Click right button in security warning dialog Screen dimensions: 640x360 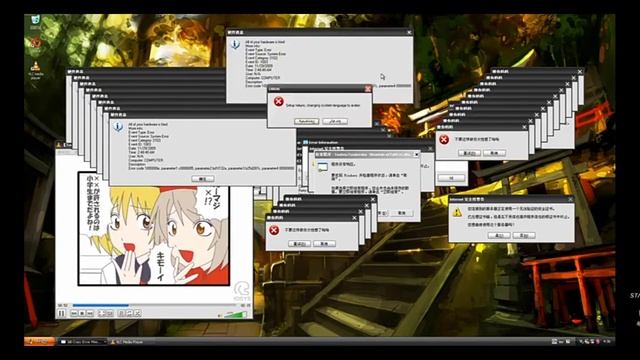(524, 236)
